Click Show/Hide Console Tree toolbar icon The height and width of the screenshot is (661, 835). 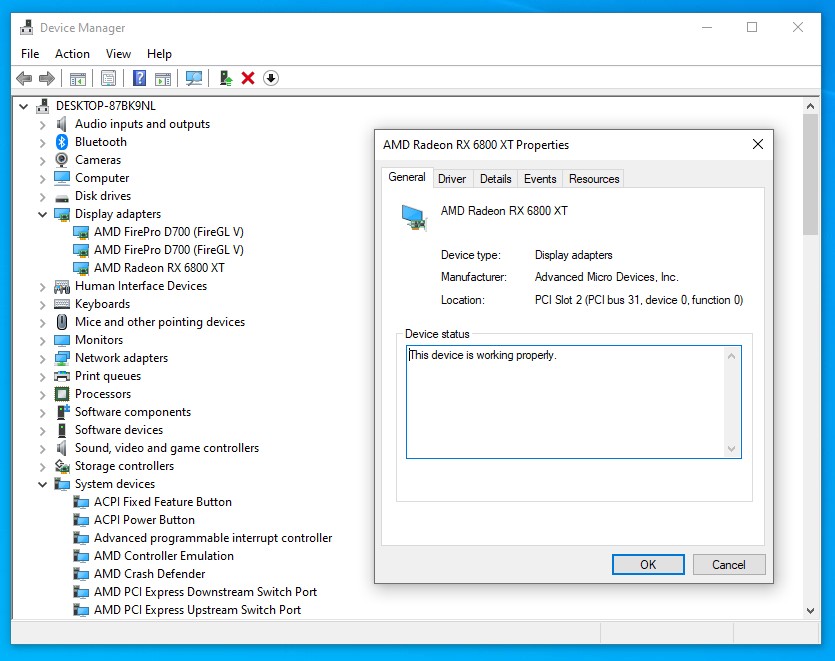tap(78, 78)
